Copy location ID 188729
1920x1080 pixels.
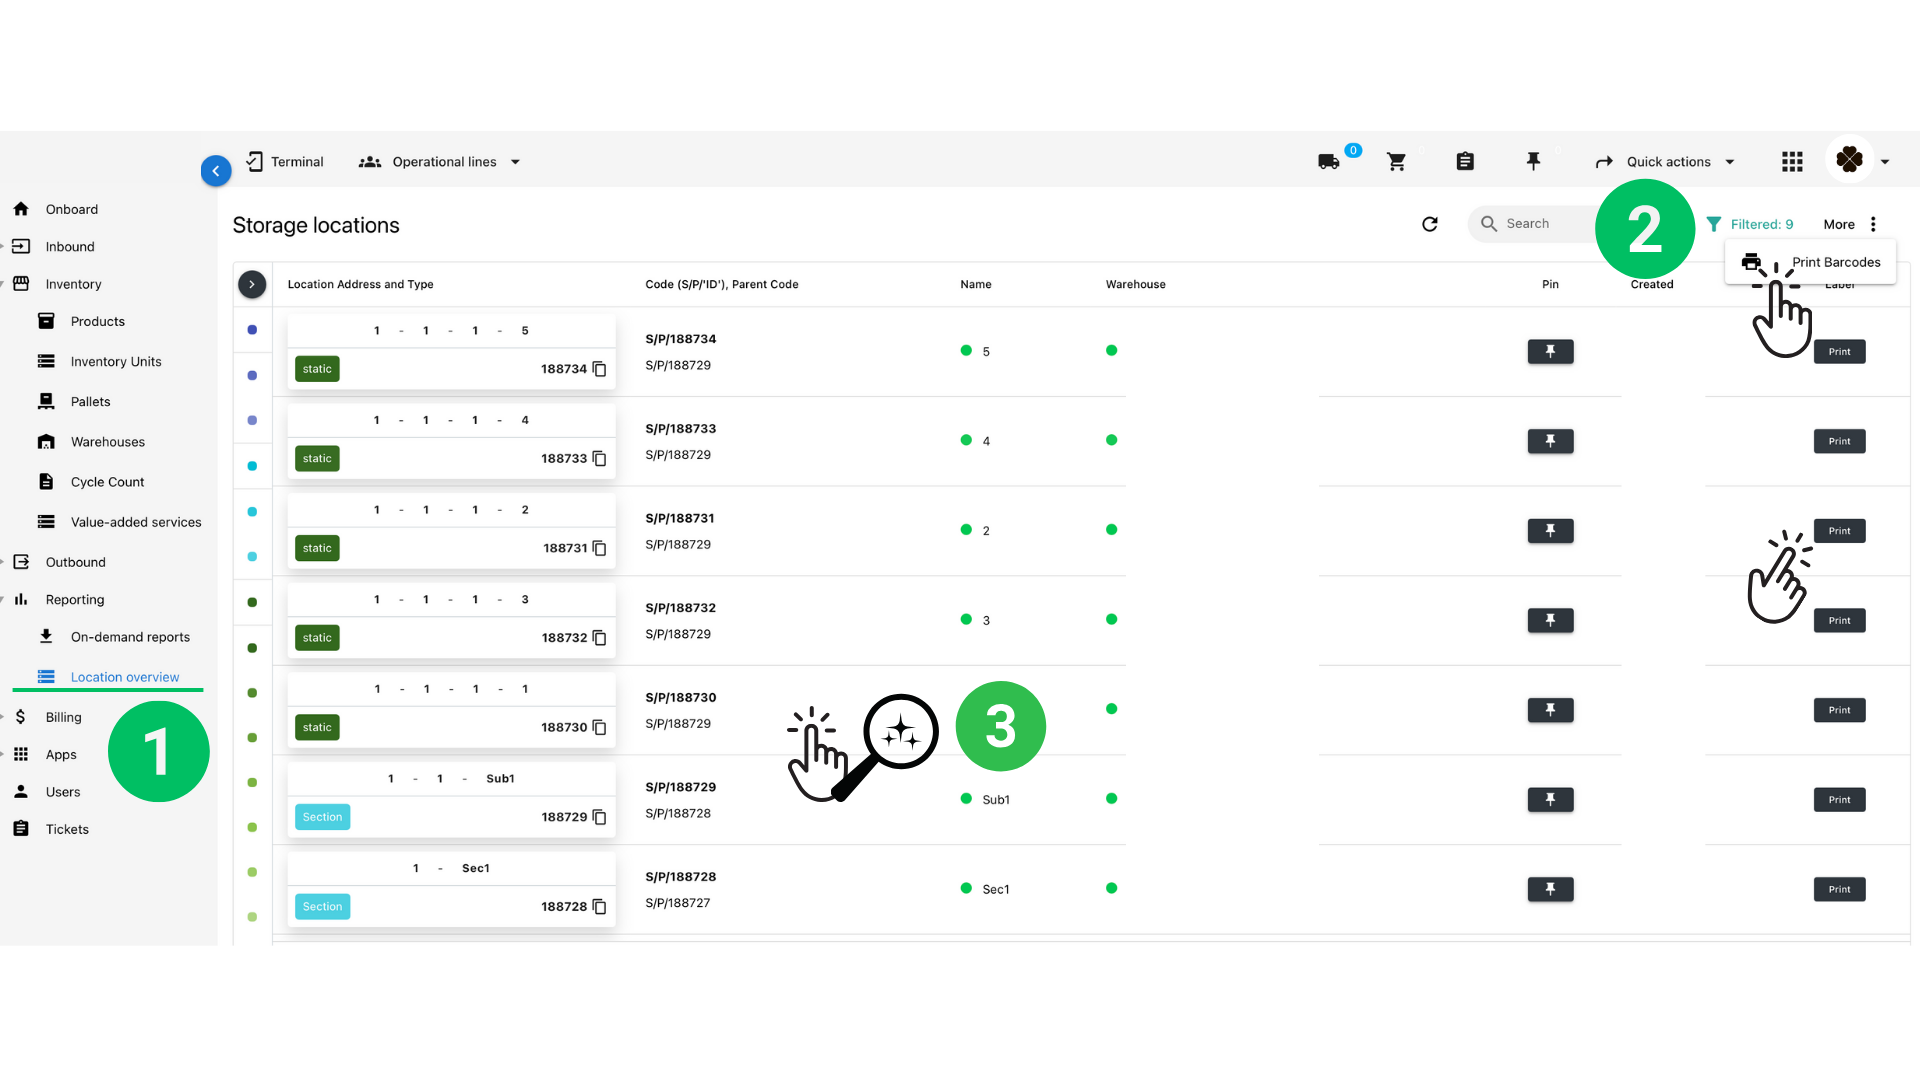point(600,817)
